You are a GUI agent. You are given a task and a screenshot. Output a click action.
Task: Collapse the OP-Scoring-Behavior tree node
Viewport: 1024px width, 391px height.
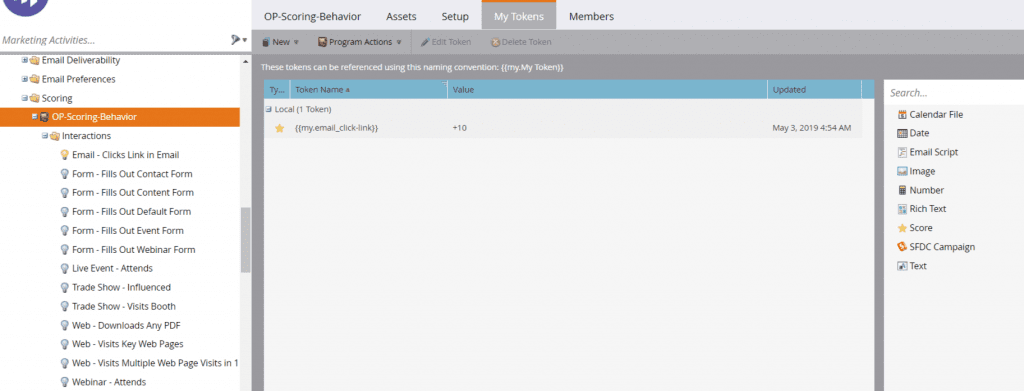tap(35, 117)
